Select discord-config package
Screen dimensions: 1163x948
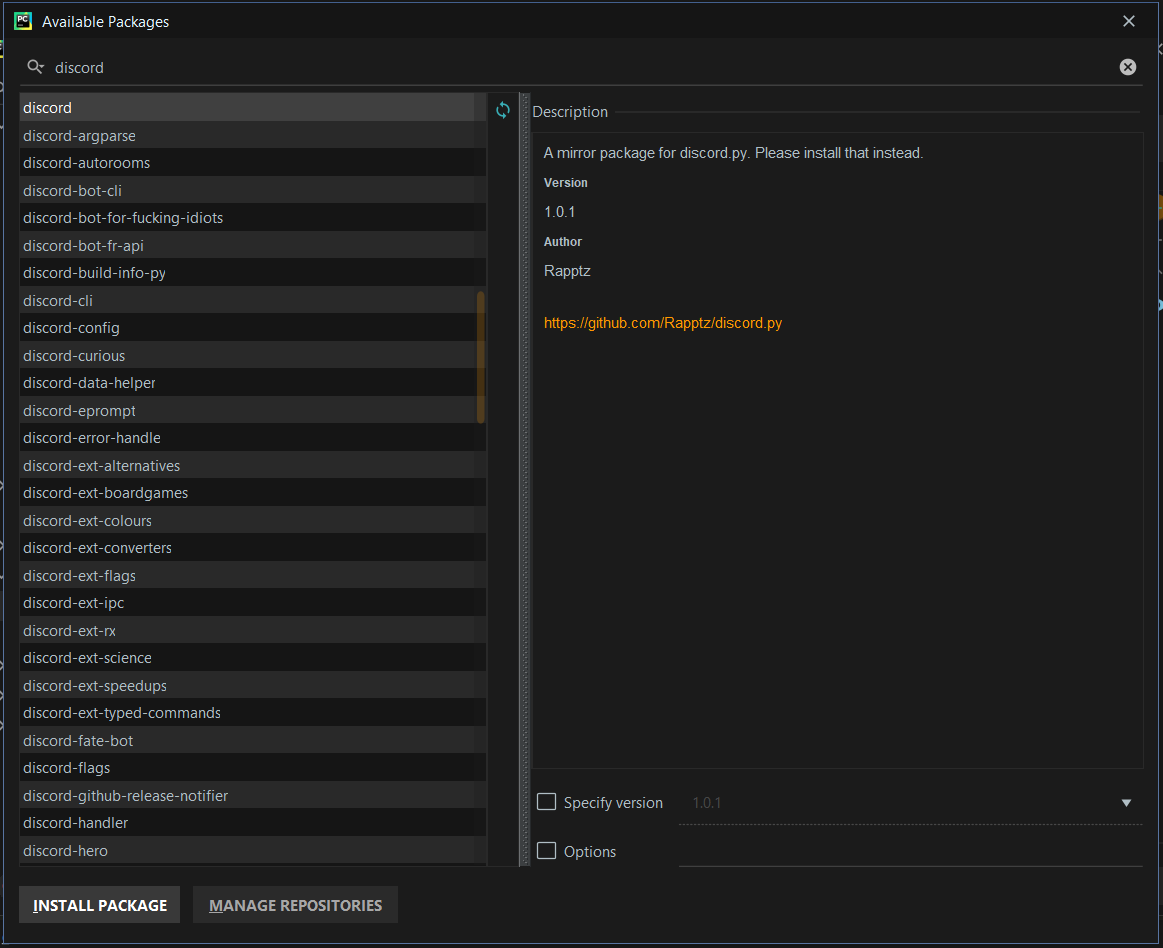point(252,328)
